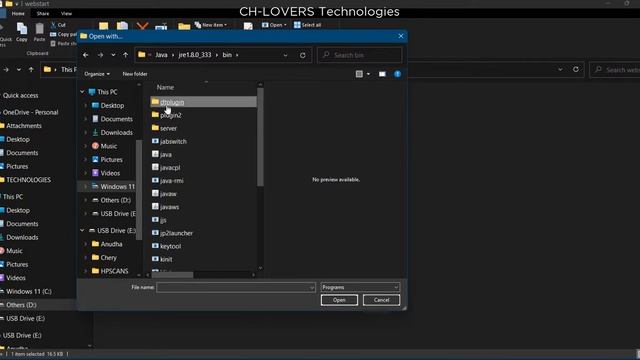Select OneDrive - Personal in Explorer sidebar
This screenshot has height=360, width=640.
30,112
